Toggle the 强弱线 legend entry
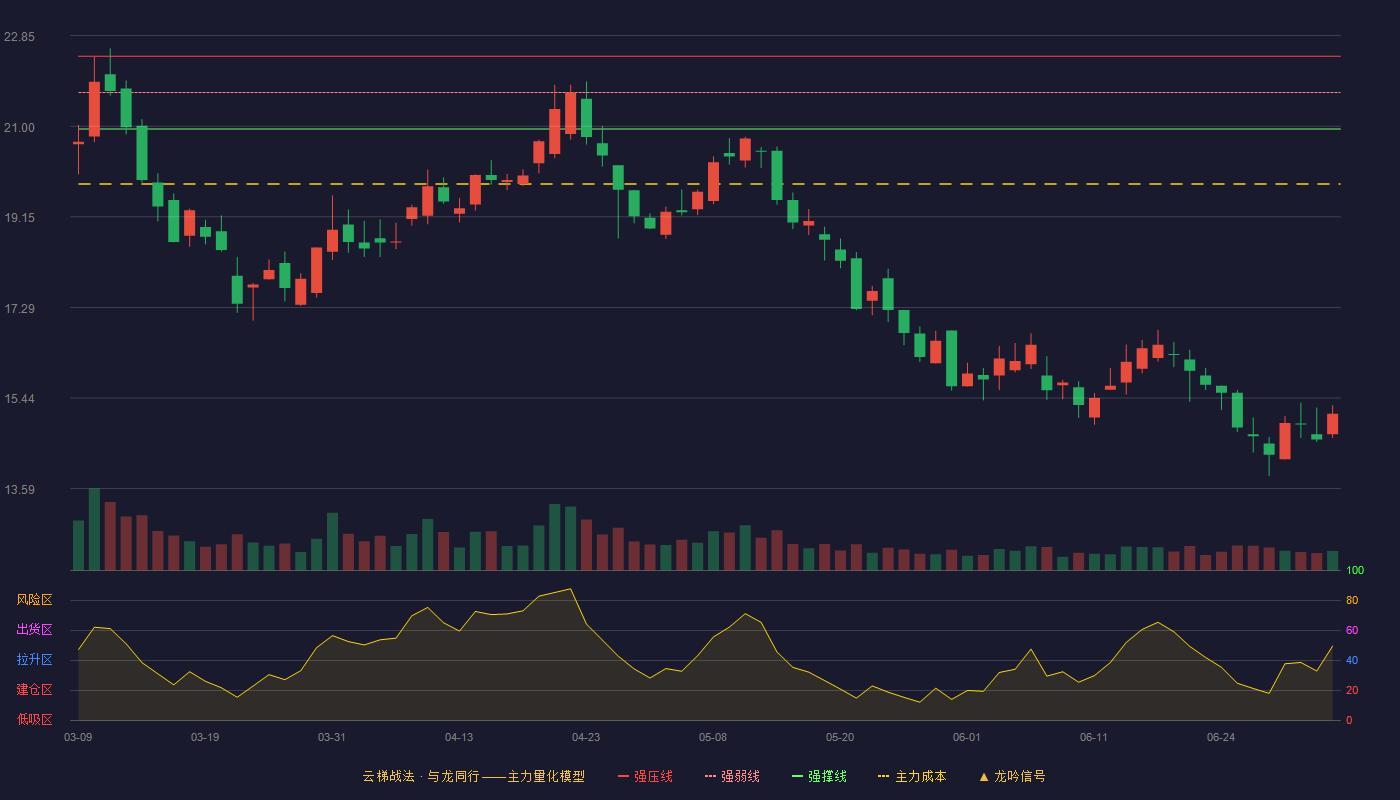This screenshot has height=800, width=1400. point(732,776)
